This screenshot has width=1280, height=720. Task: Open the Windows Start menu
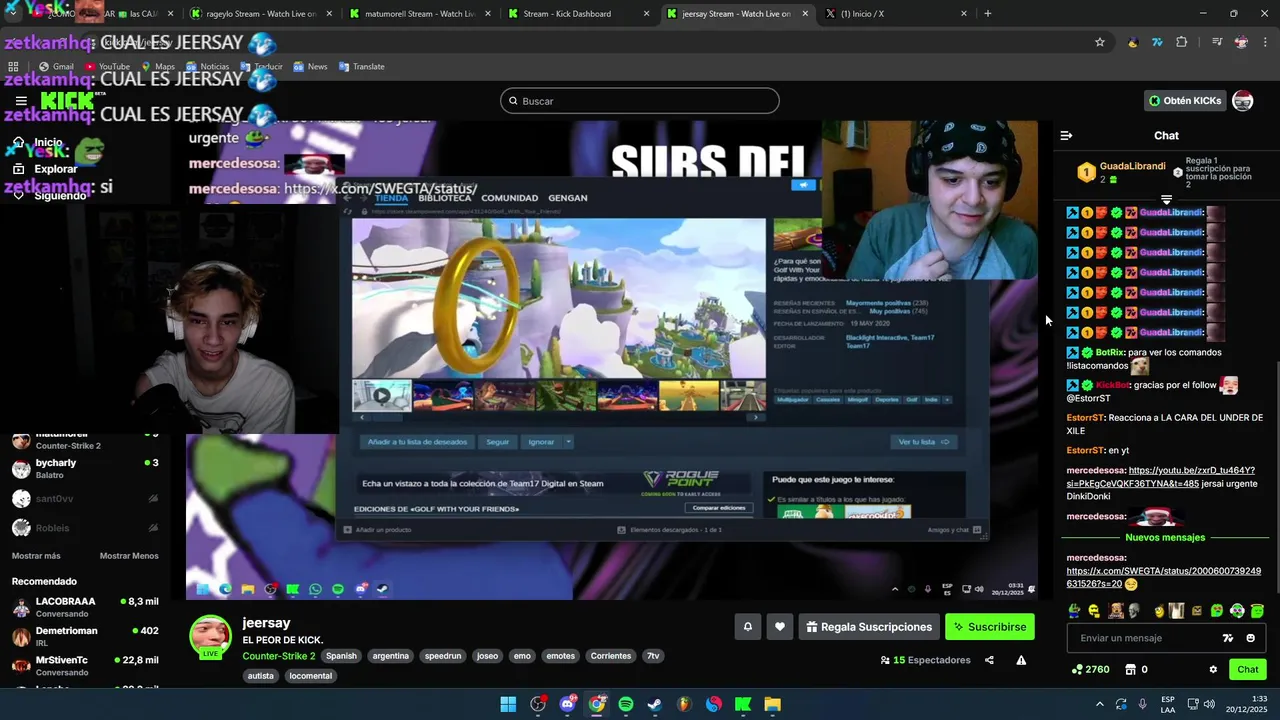pos(508,704)
